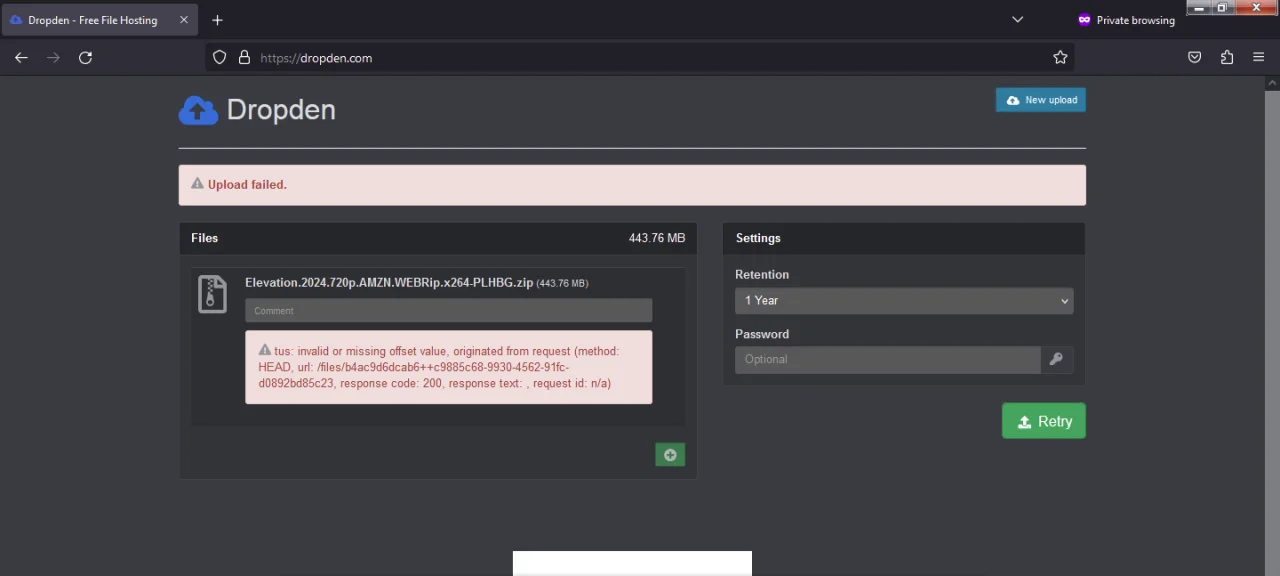Click the tus invalid offset error message
The width and height of the screenshot is (1280, 576).
(448, 367)
